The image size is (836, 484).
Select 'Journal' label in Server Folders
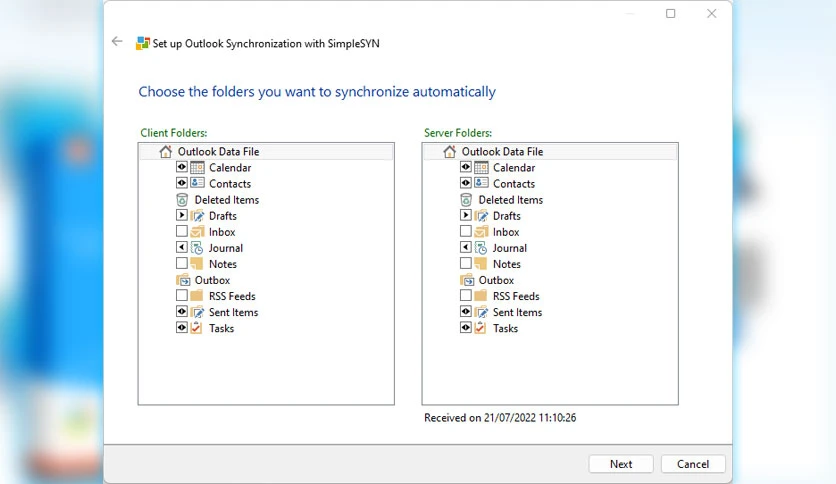[509, 248]
